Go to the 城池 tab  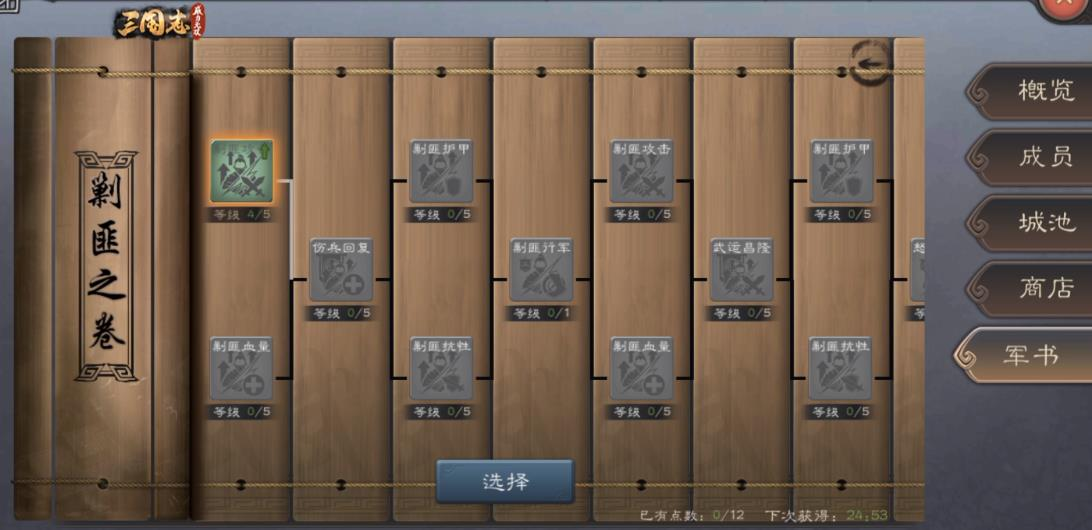click(1031, 223)
